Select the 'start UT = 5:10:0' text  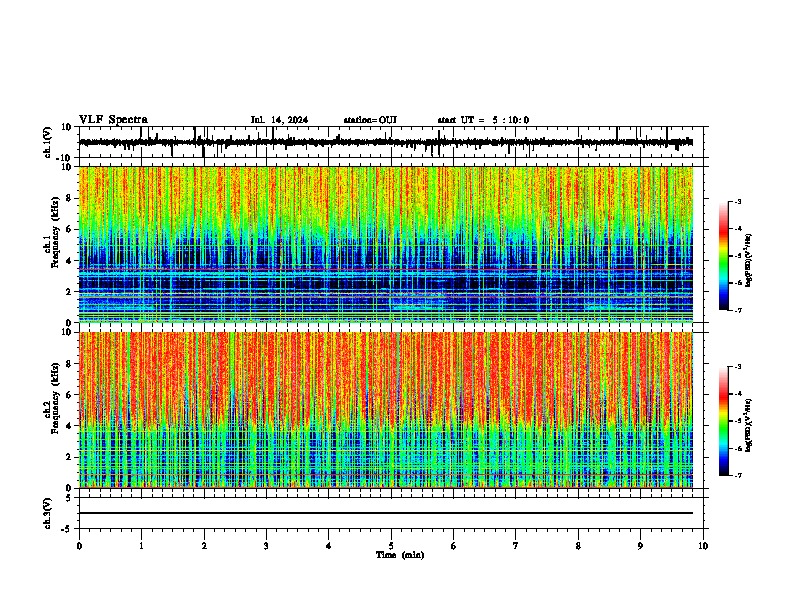(x=483, y=120)
